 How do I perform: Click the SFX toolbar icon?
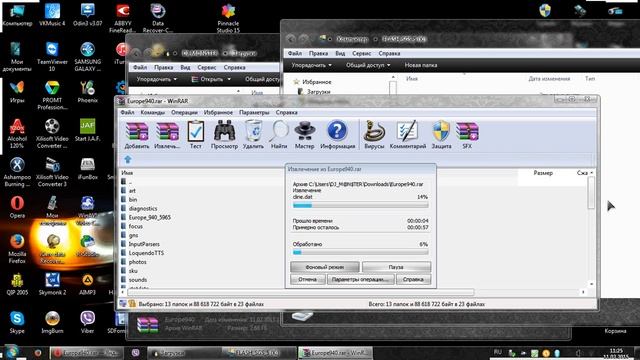[x=467, y=135]
